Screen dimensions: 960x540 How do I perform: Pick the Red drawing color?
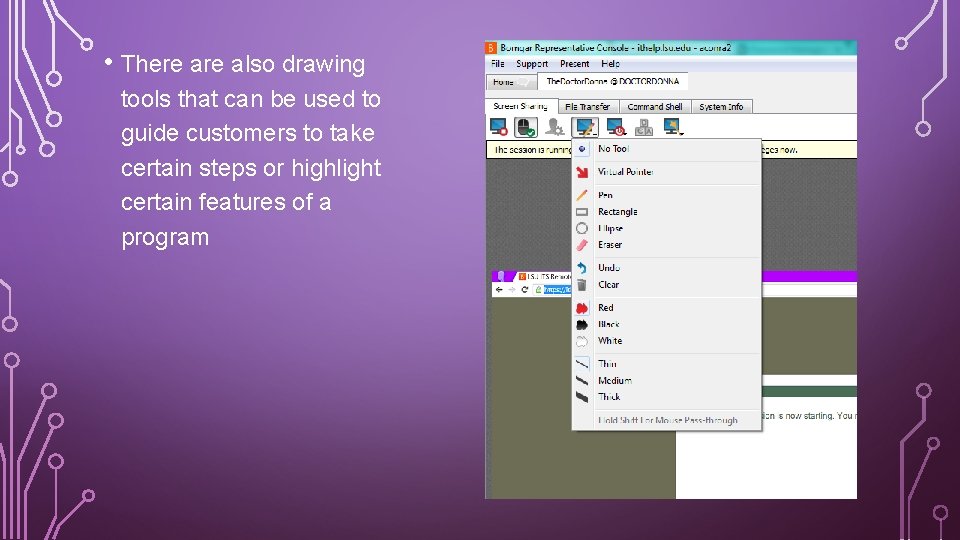point(667,308)
